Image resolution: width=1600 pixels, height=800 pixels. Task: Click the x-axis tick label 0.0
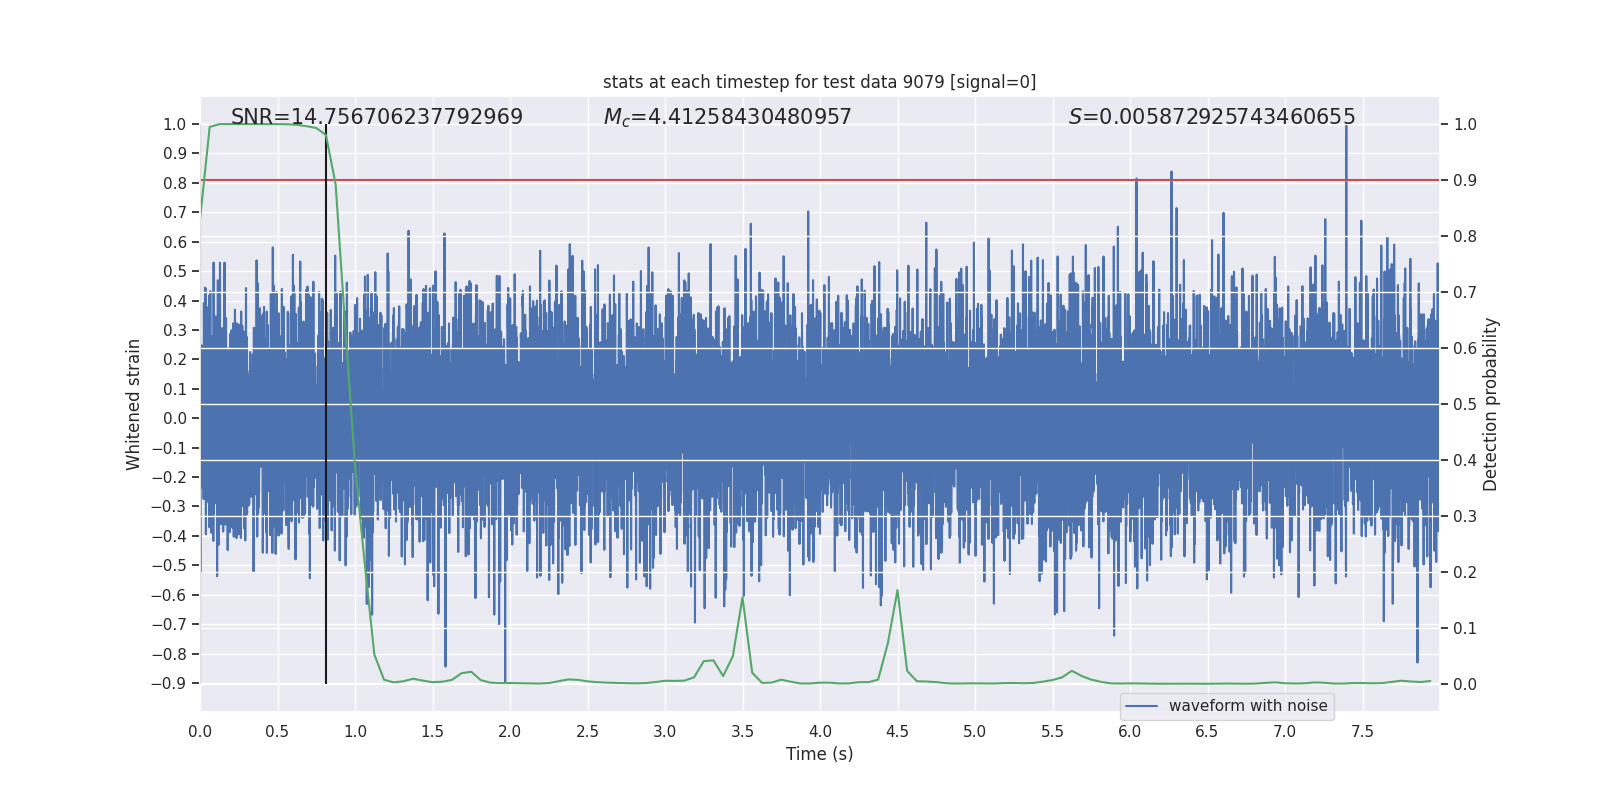[200, 732]
